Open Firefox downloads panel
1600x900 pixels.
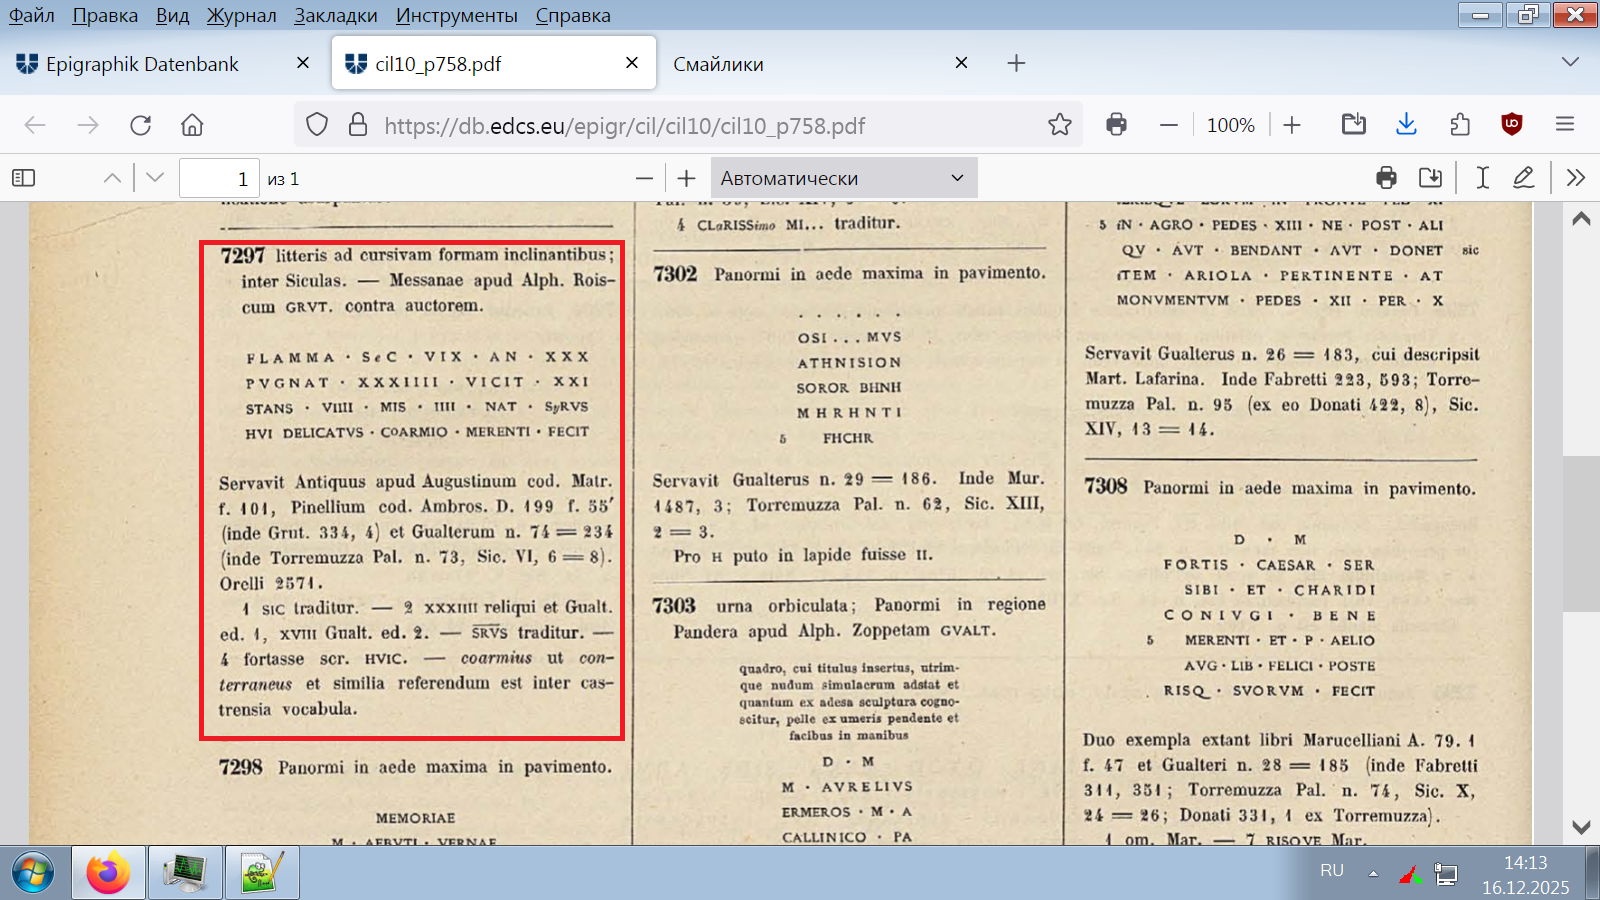[x=1406, y=125]
